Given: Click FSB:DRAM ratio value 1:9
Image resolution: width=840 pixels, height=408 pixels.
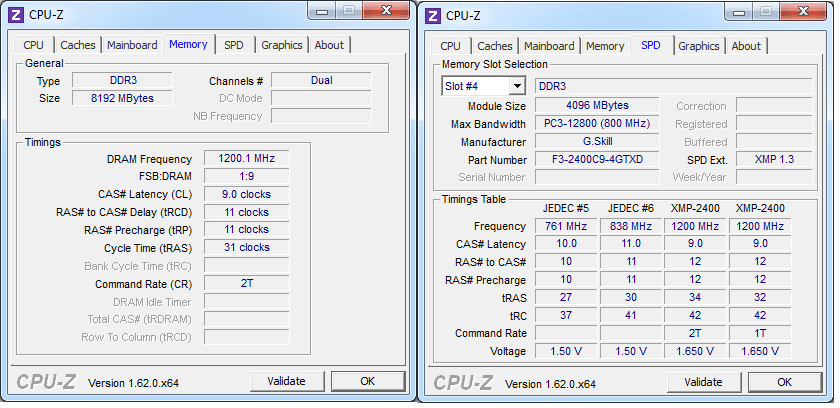Looking at the screenshot, I should pos(246,176).
